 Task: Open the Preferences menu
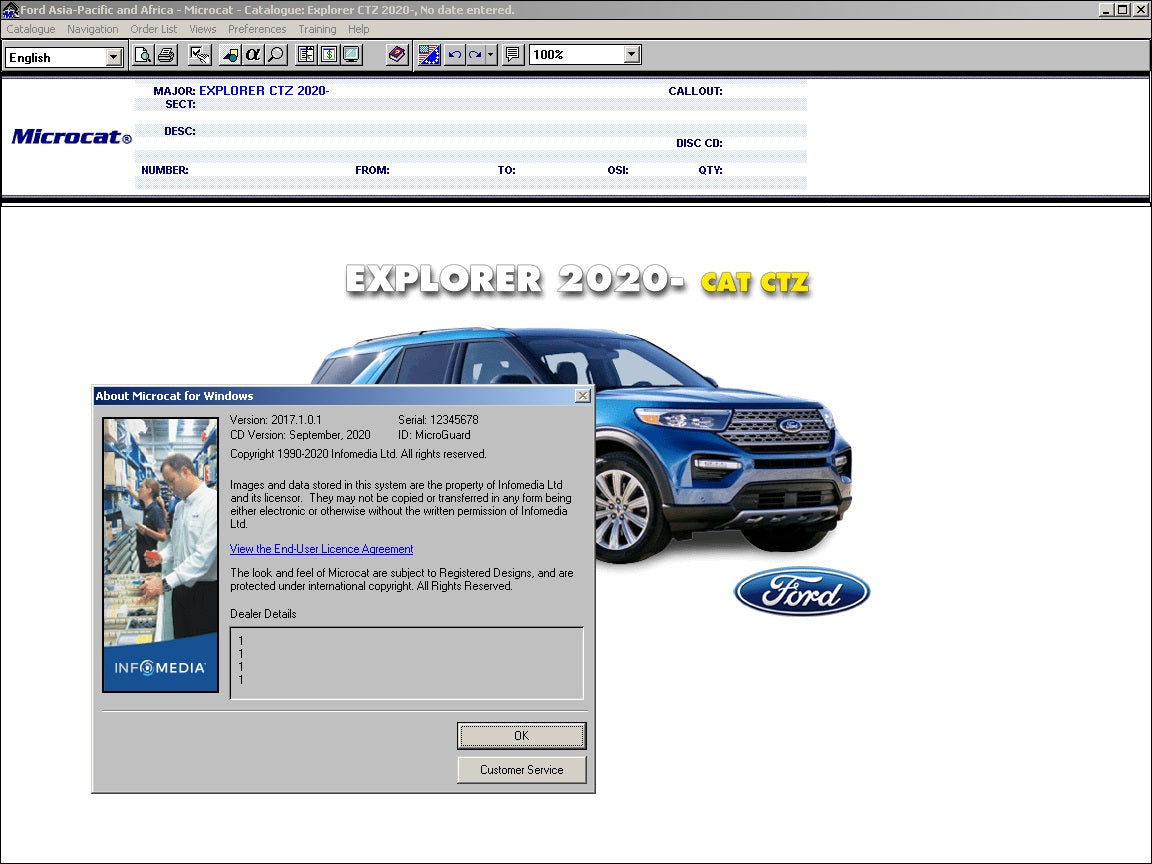click(257, 29)
